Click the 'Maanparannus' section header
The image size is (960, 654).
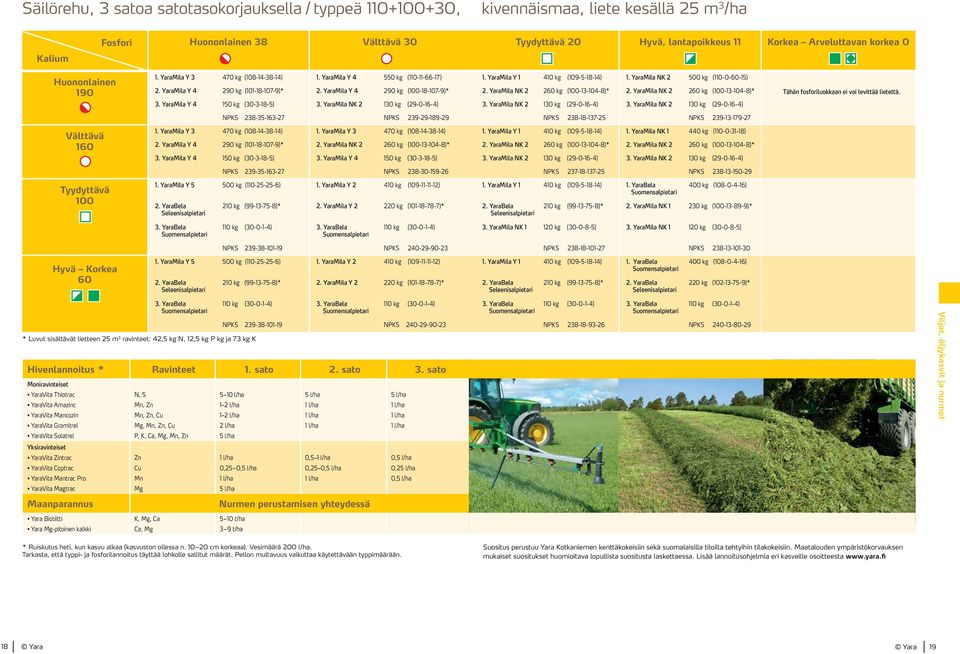point(60,504)
